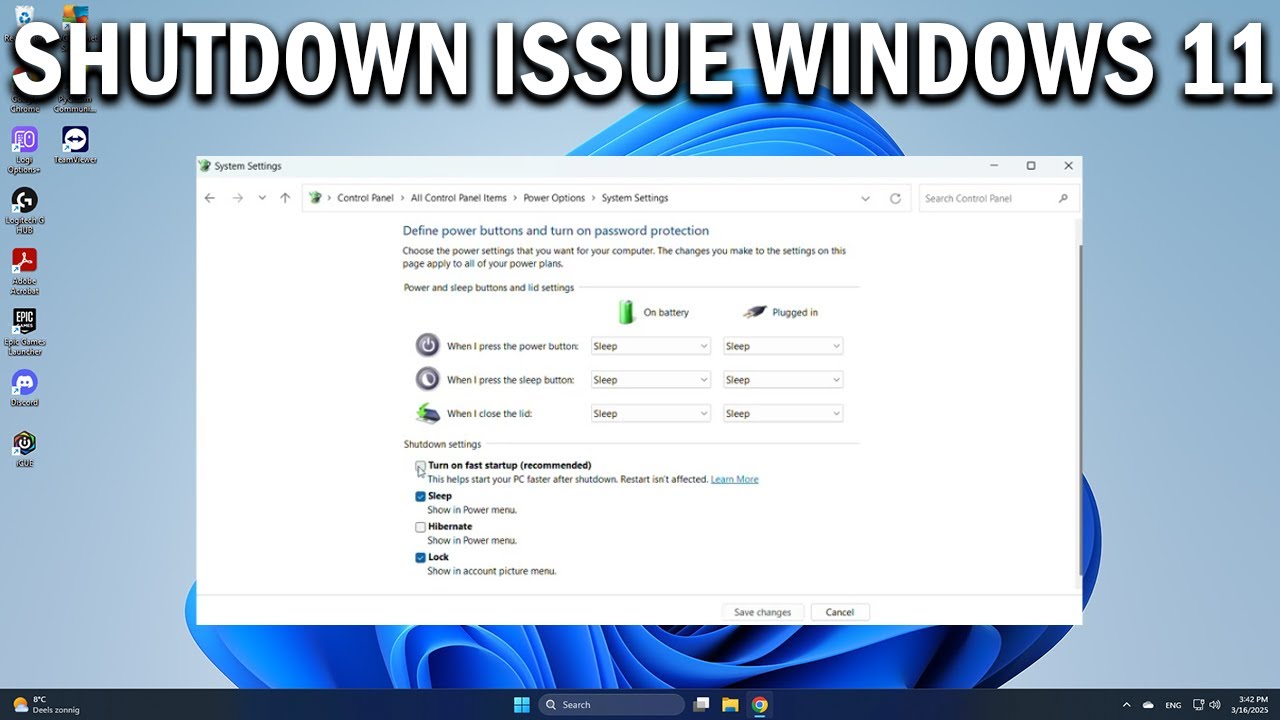Open Adobe Acrobat desktop icon

(x=24, y=271)
